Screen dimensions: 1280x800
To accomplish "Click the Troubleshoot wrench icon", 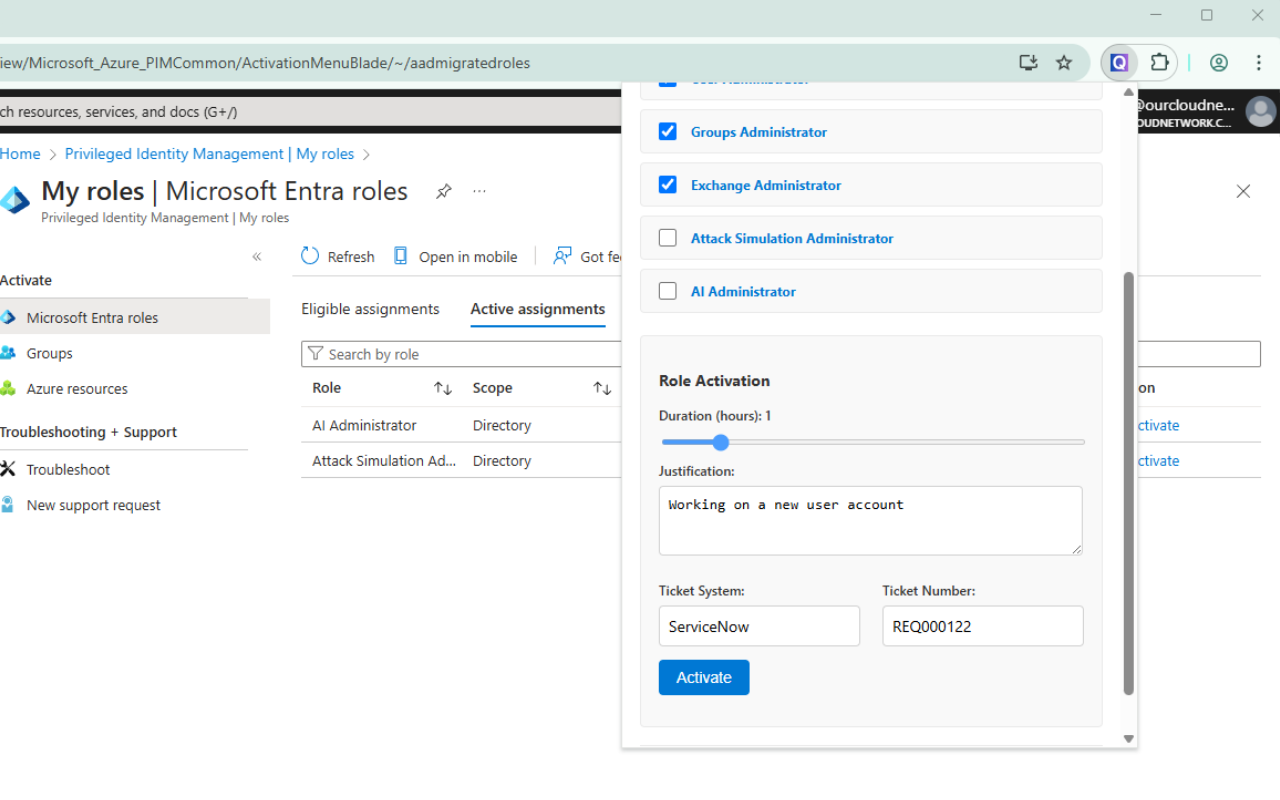I will [x=8, y=469].
